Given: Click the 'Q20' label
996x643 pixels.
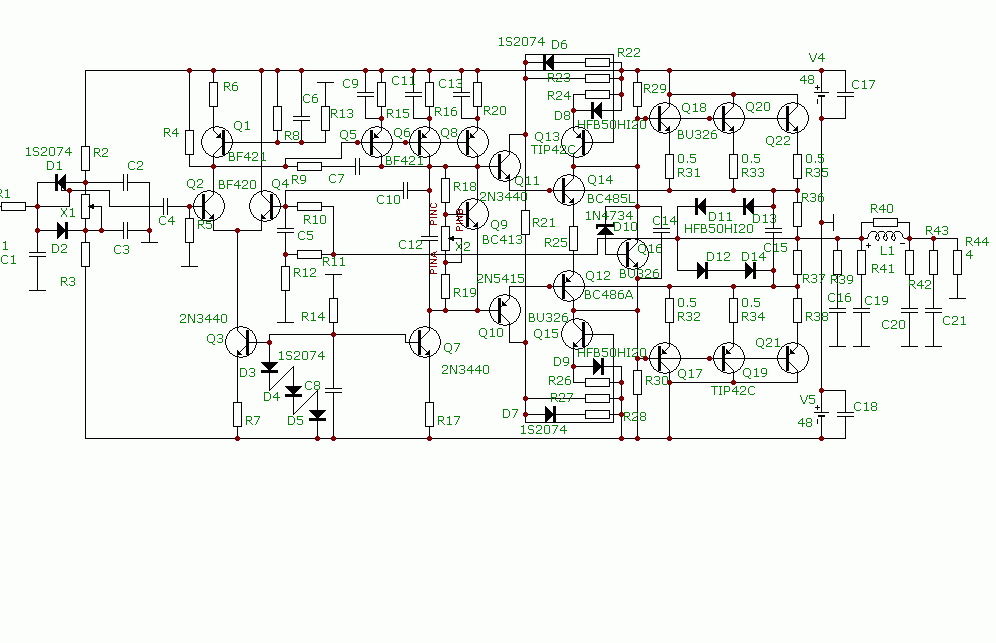Looking at the screenshot, I should click(x=758, y=106).
